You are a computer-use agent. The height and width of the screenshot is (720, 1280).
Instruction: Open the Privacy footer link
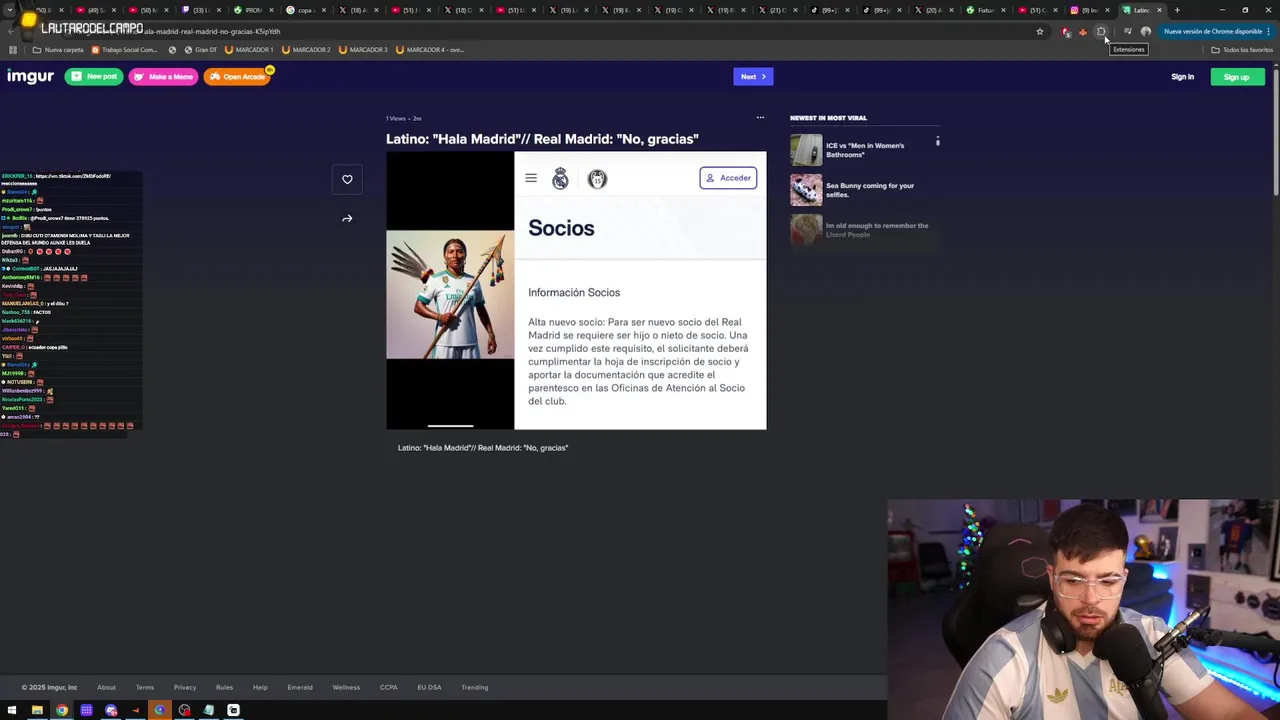click(x=185, y=687)
